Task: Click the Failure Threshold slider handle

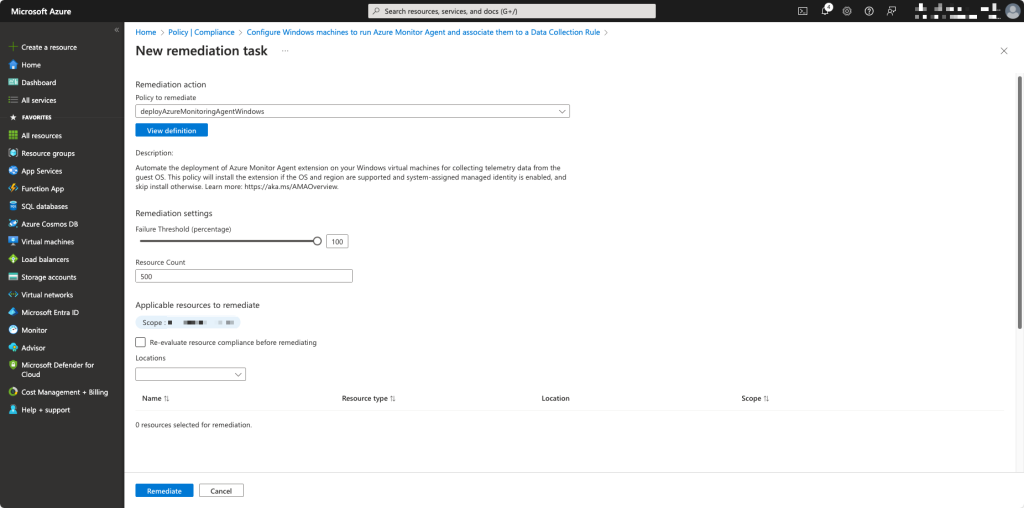Action: point(317,241)
